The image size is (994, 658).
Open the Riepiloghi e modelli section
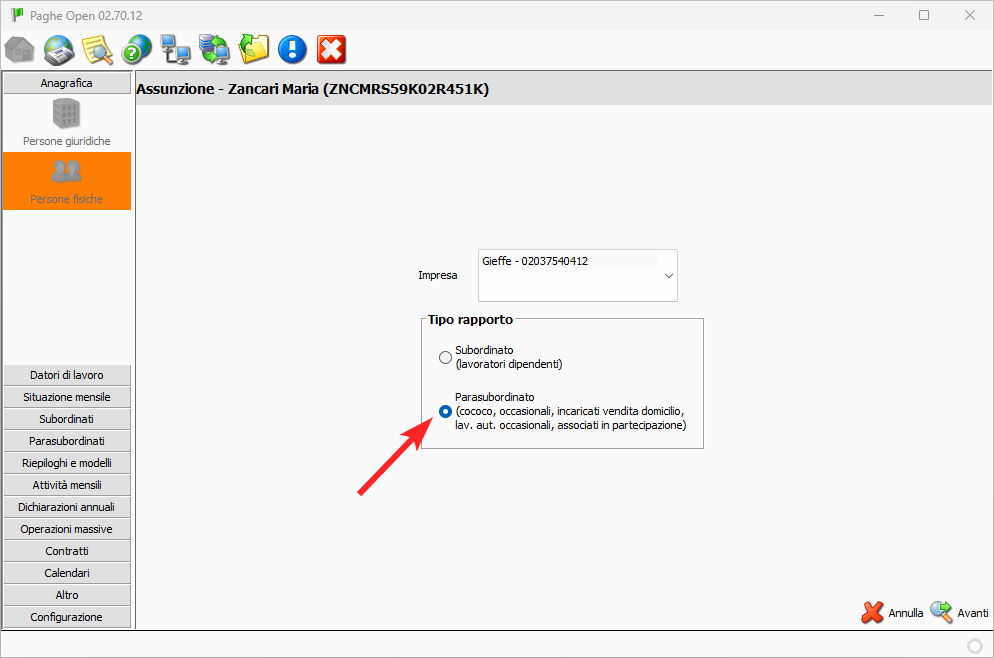click(x=67, y=463)
